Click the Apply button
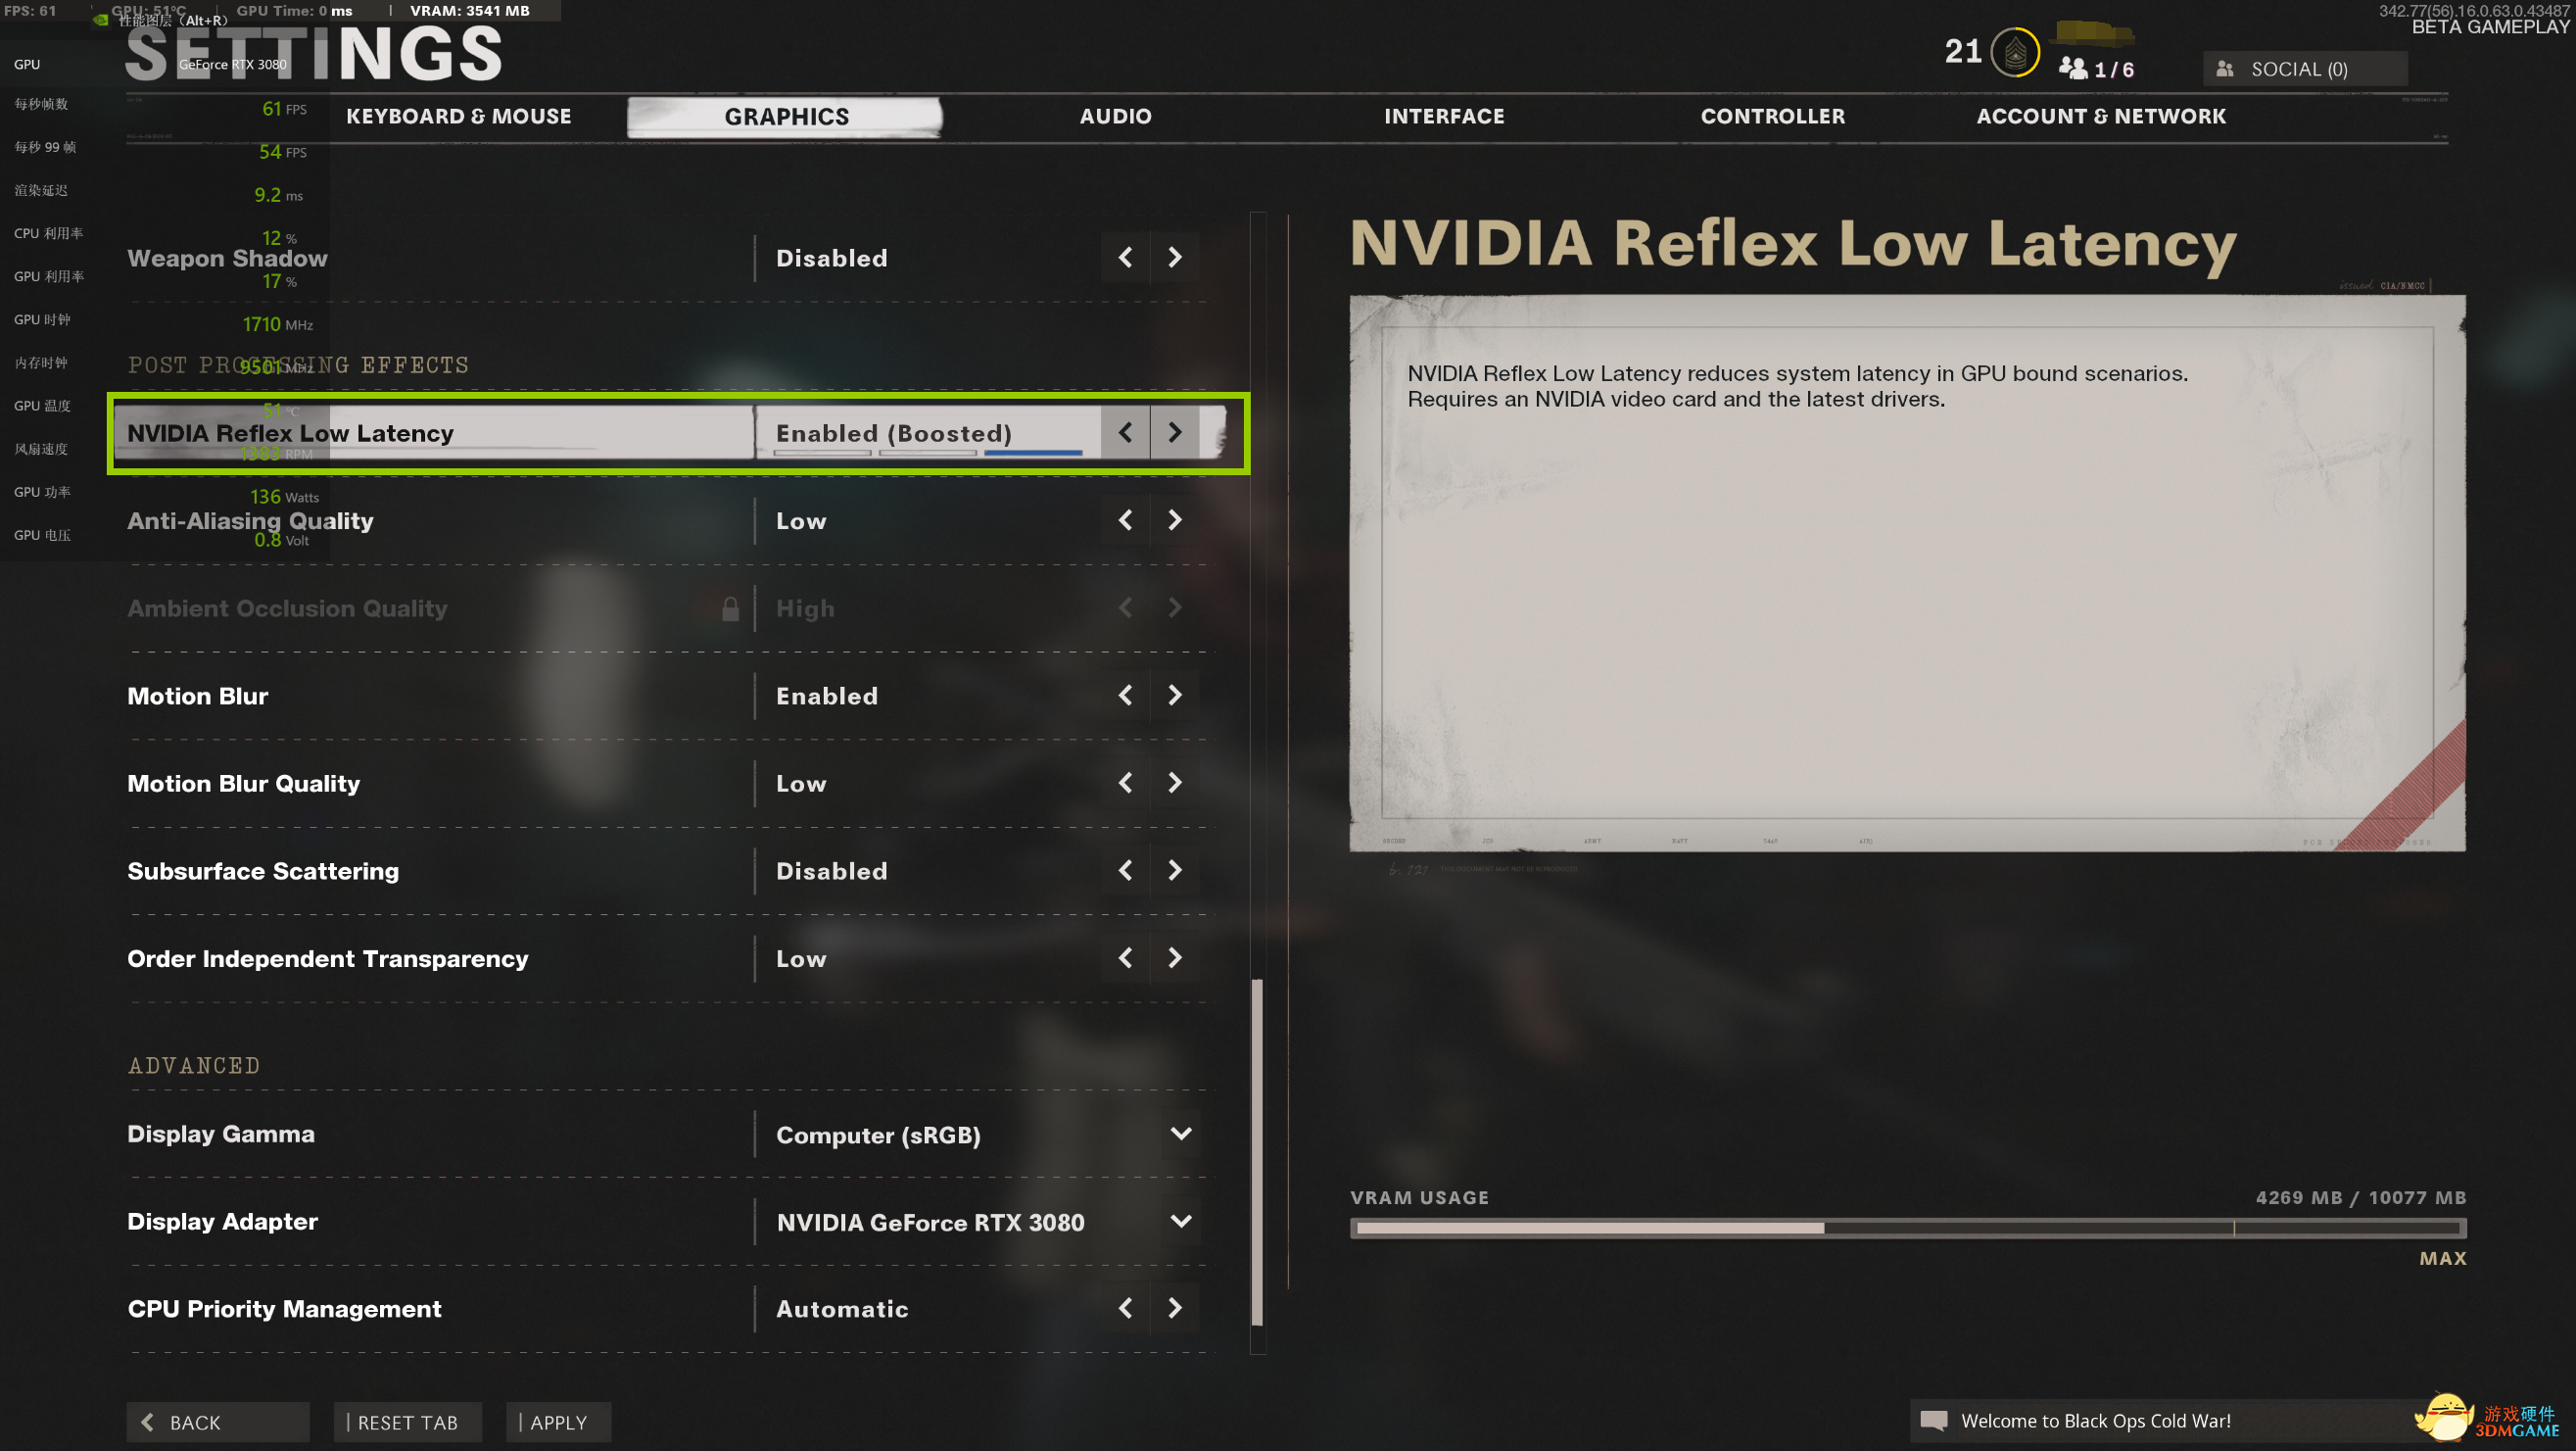This screenshot has height=1451, width=2576. click(x=558, y=1422)
